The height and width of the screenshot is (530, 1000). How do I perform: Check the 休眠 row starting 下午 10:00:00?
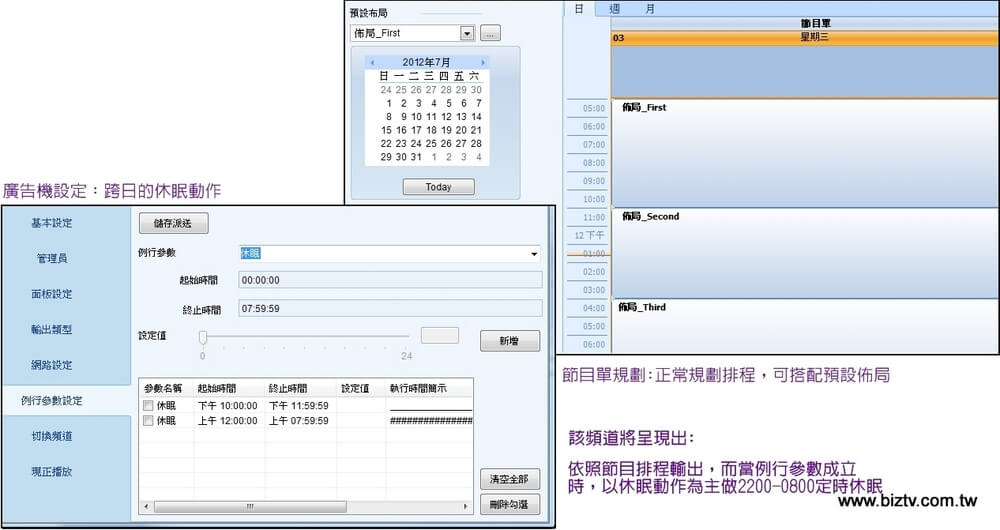pyautogui.click(x=148, y=406)
